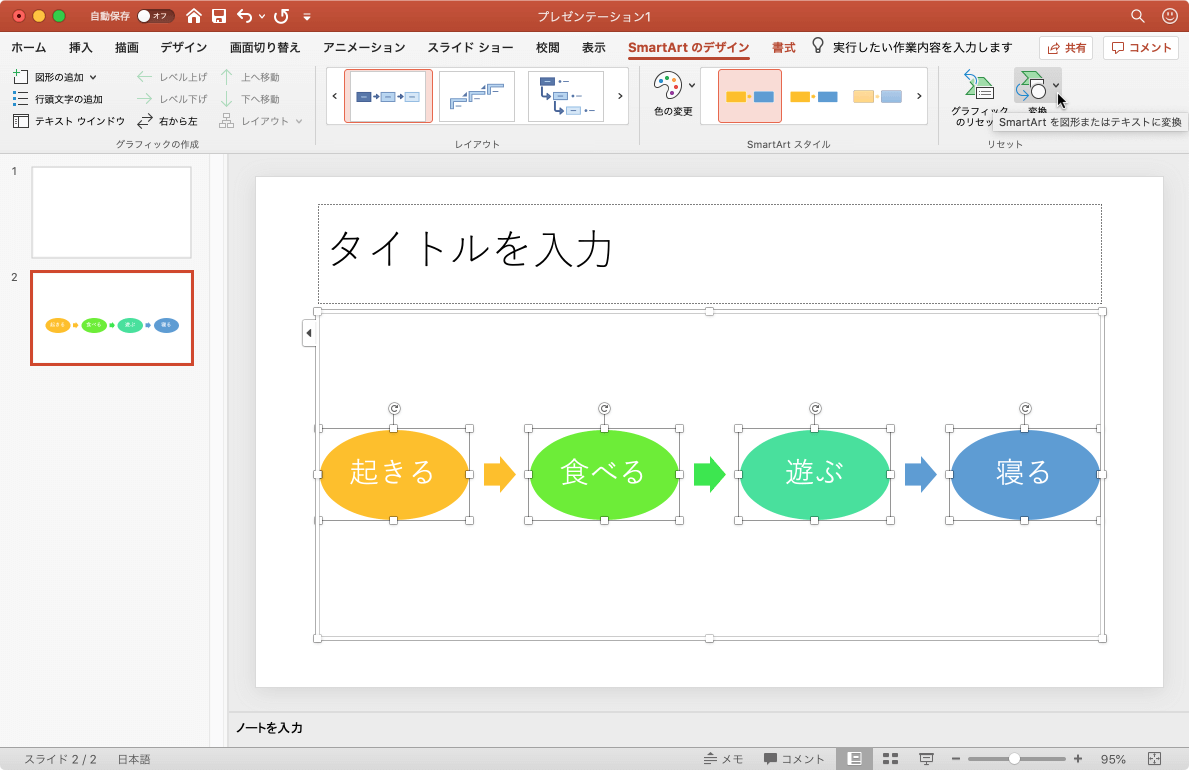Open the 挿入 tab

[x=80, y=48]
